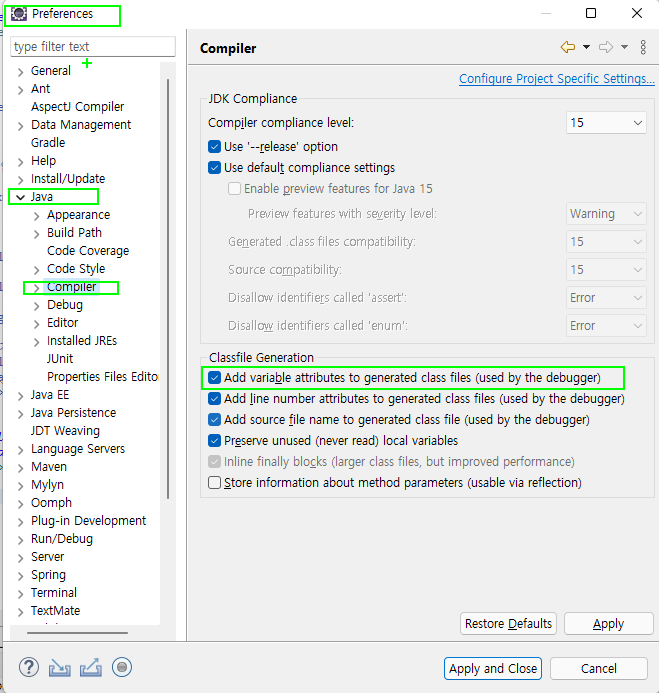Select AspectJ Compiler in tree
659x693 pixels.
77,107
